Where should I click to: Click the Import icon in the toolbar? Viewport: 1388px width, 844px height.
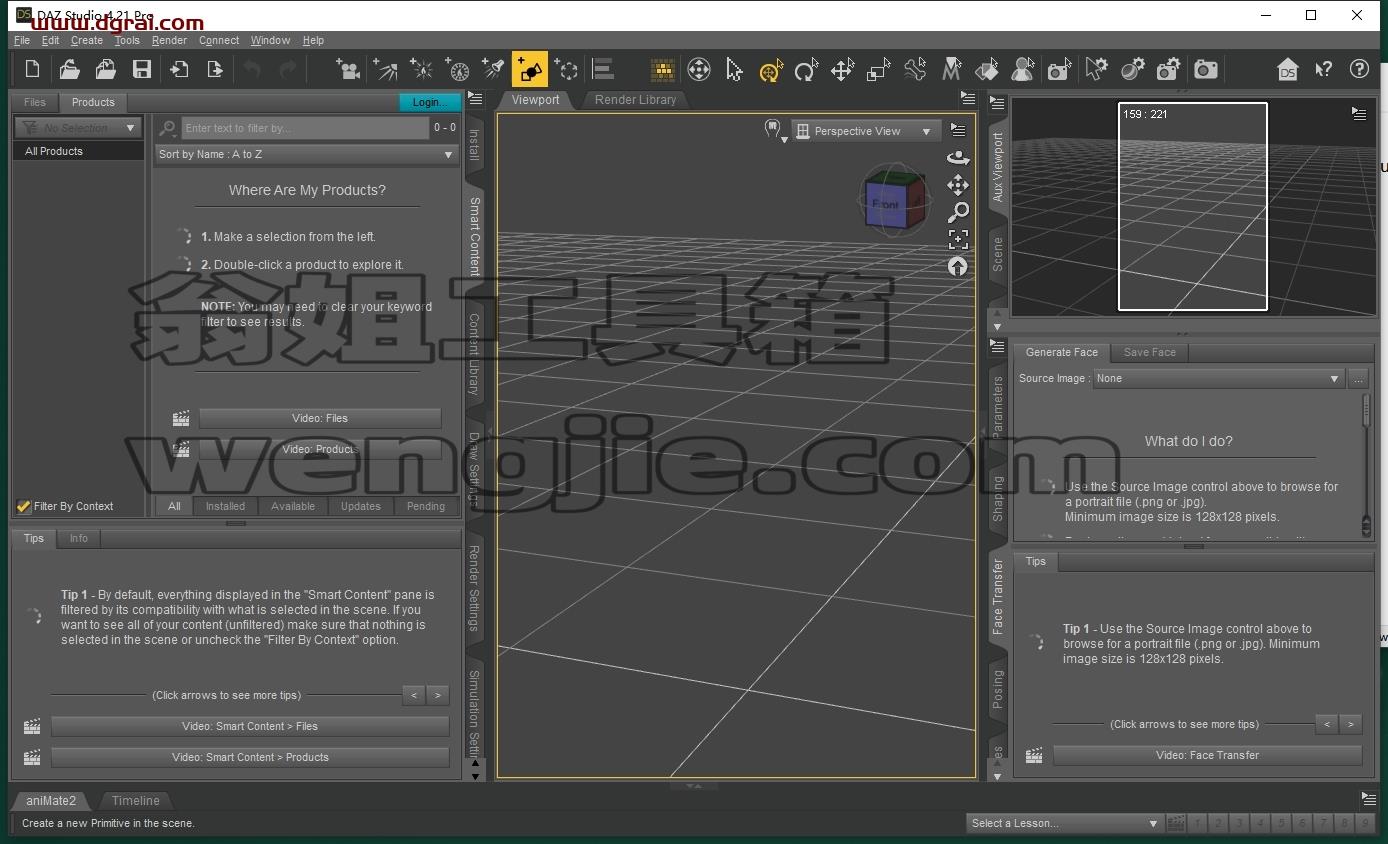click(179, 69)
